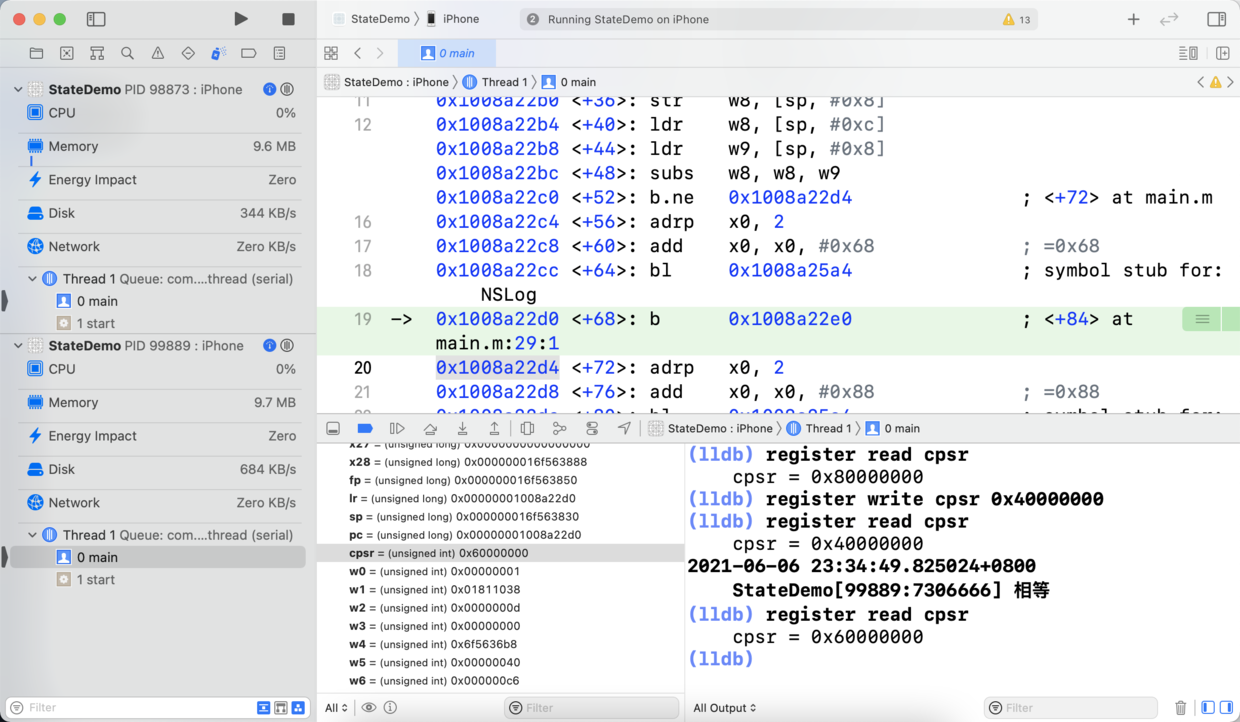1240x722 pixels.
Task: Open the Issue navigator warning icon
Action: click(158, 53)
